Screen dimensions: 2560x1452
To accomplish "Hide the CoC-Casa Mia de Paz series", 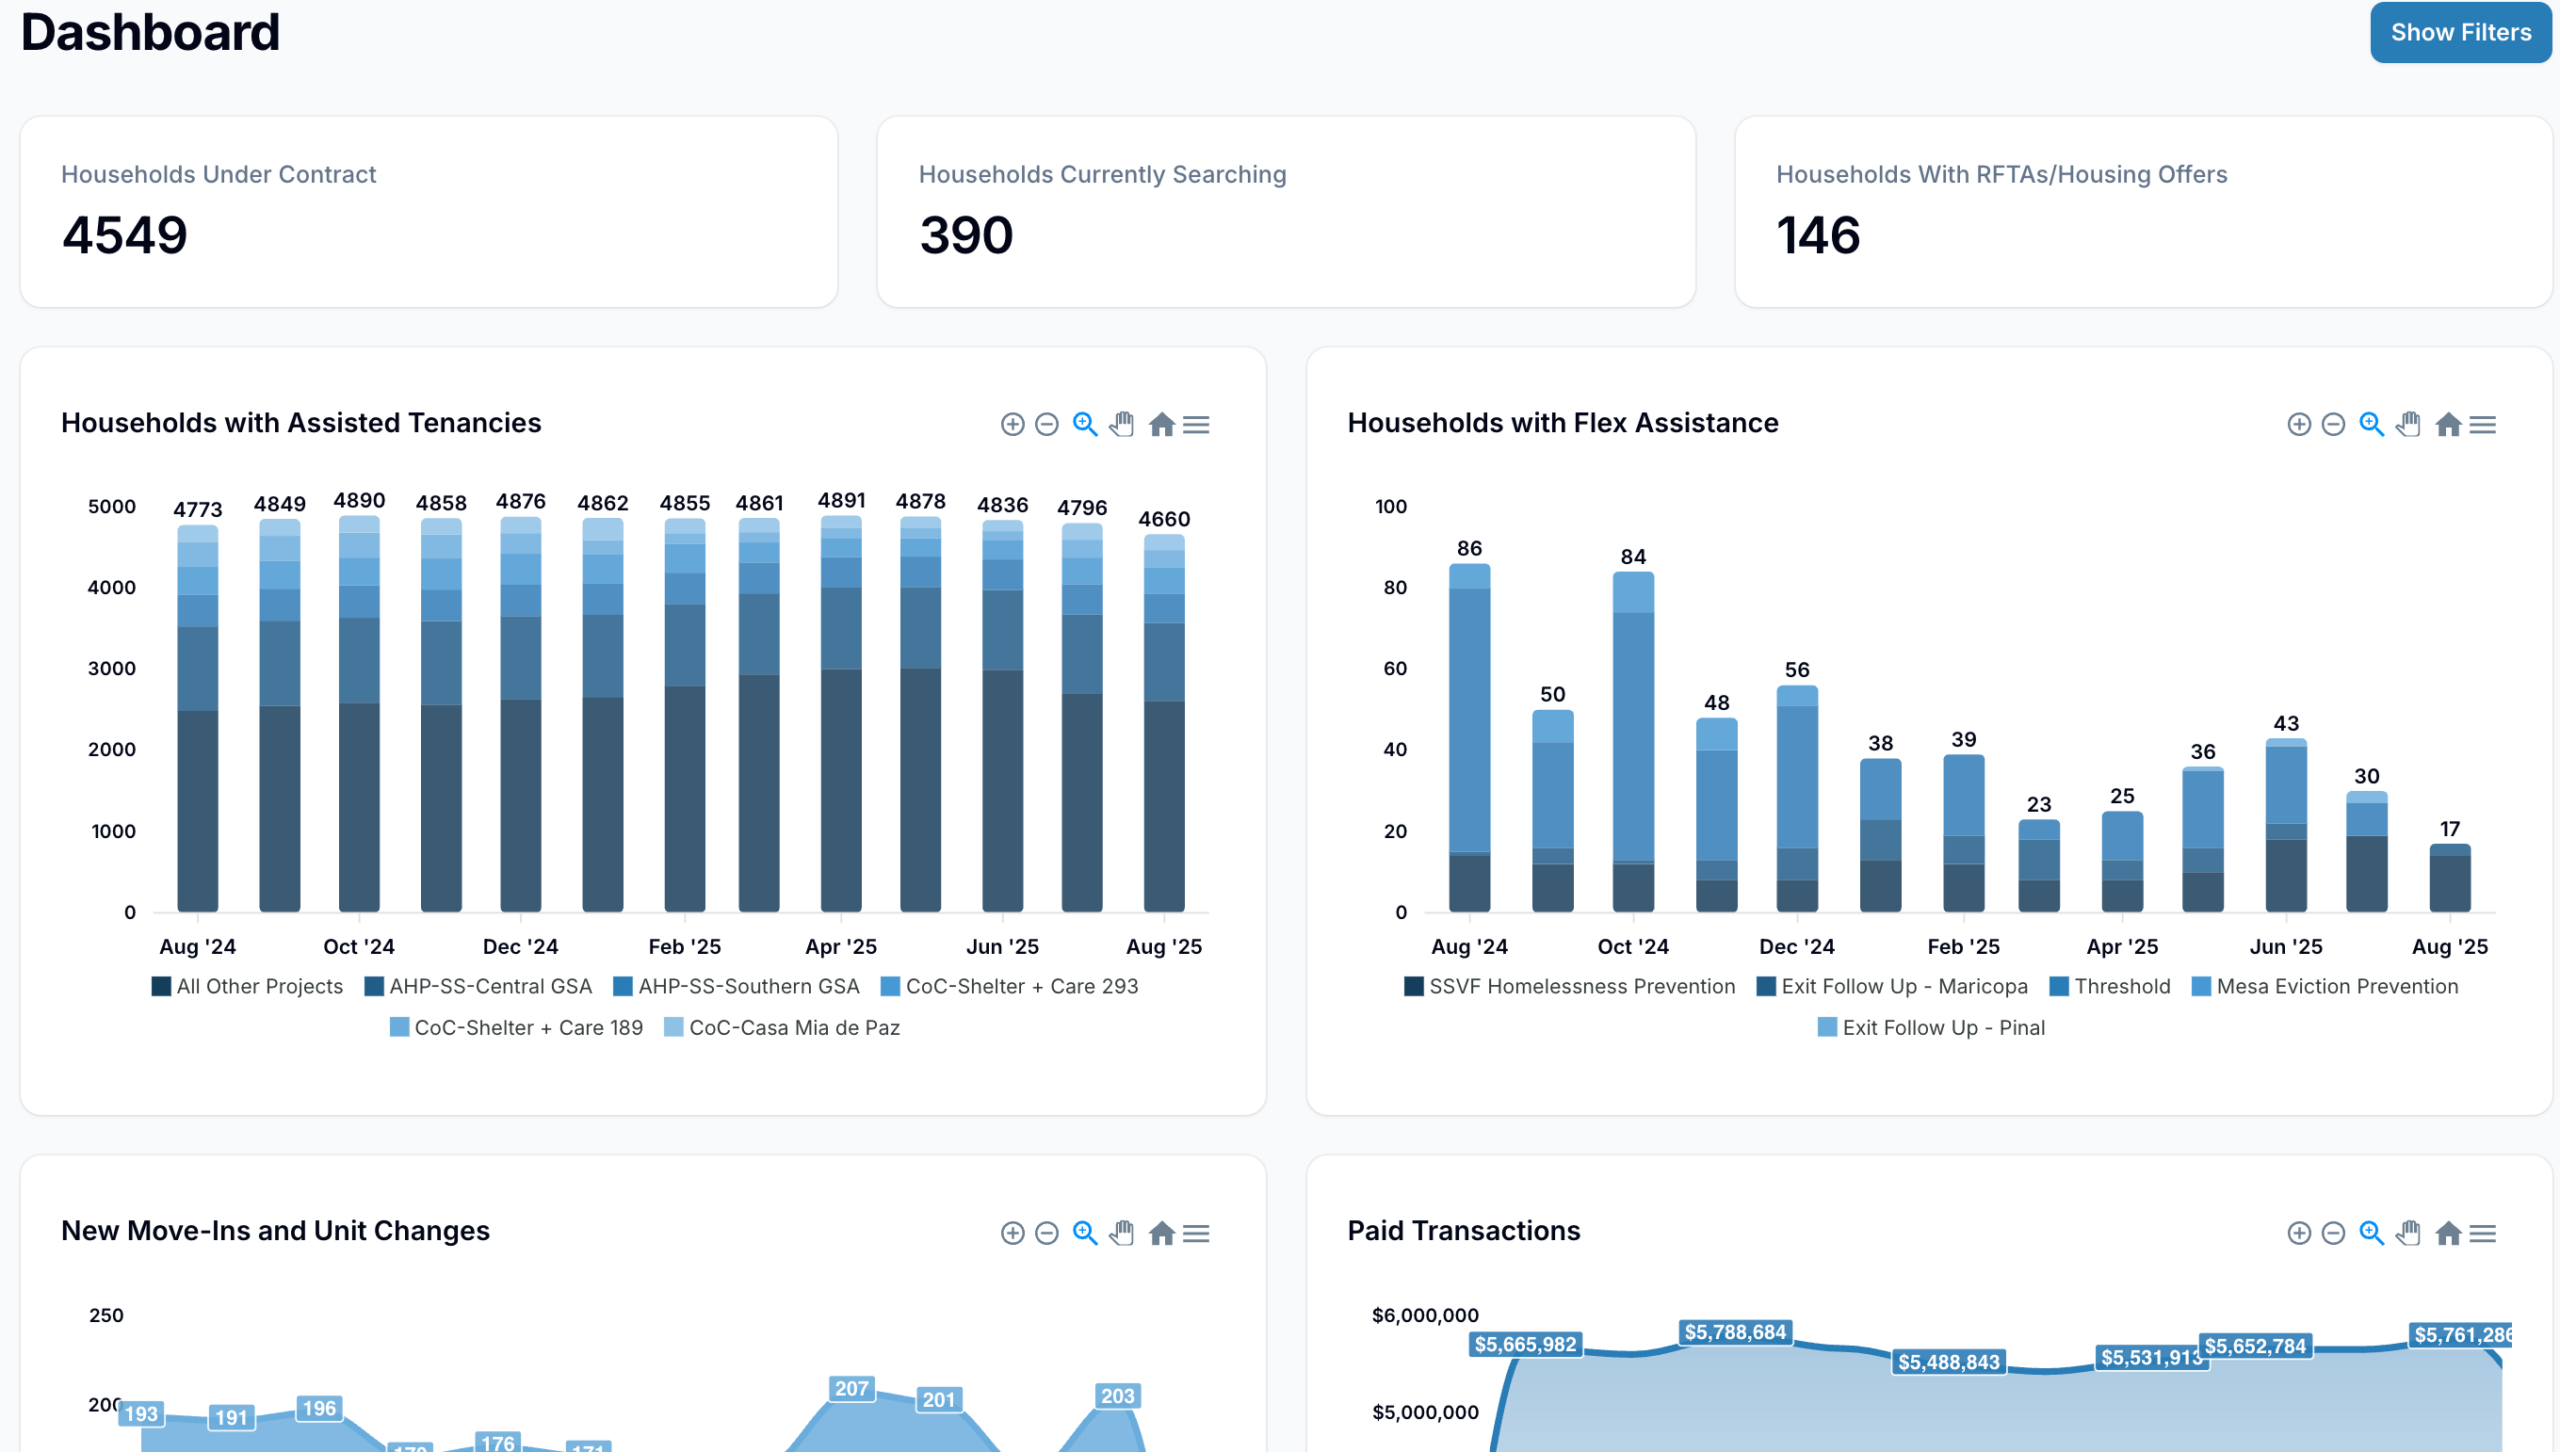I will [x=794, y=1027].
